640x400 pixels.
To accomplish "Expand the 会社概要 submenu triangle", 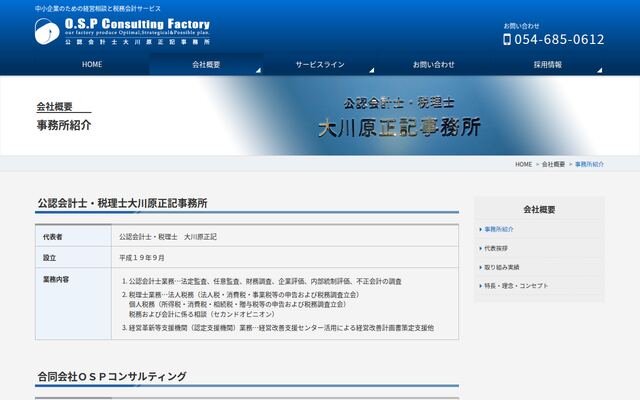I will pyautogui.click(x=258, y=71).
